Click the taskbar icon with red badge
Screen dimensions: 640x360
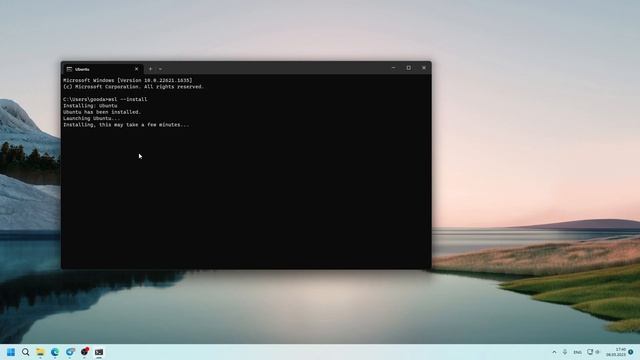84,352
